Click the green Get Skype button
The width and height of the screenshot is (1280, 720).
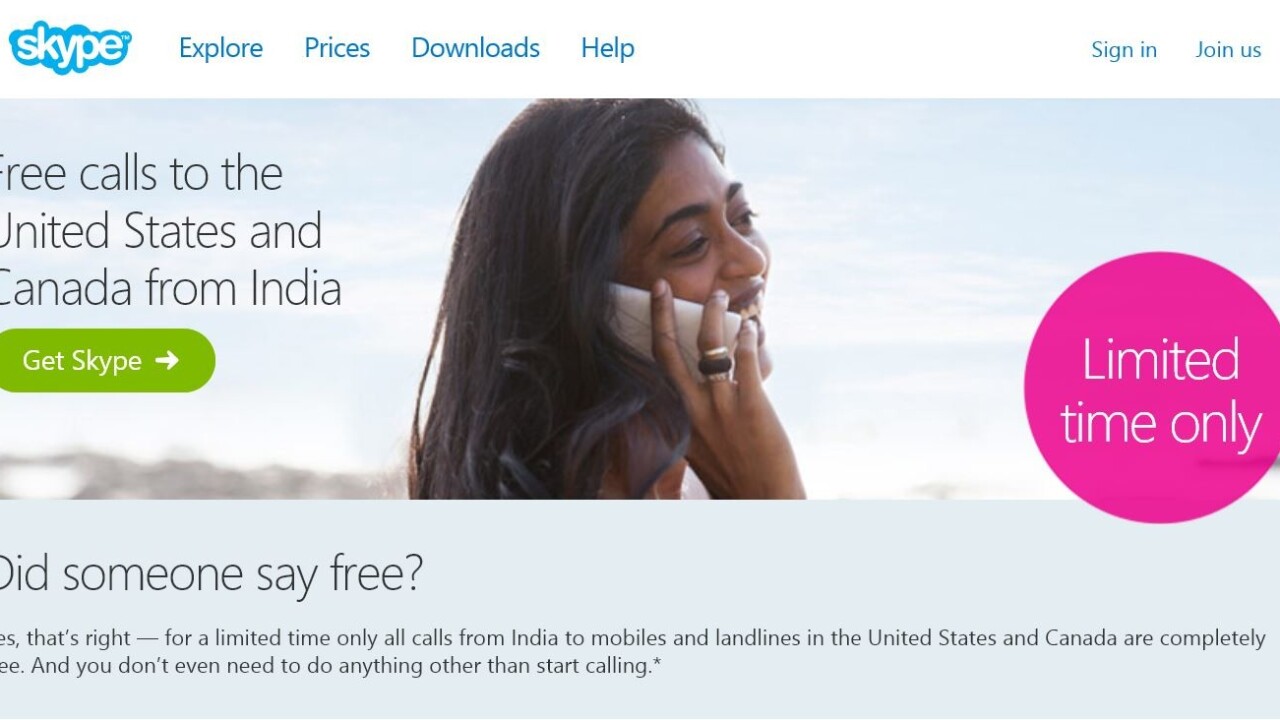[105, 360]
